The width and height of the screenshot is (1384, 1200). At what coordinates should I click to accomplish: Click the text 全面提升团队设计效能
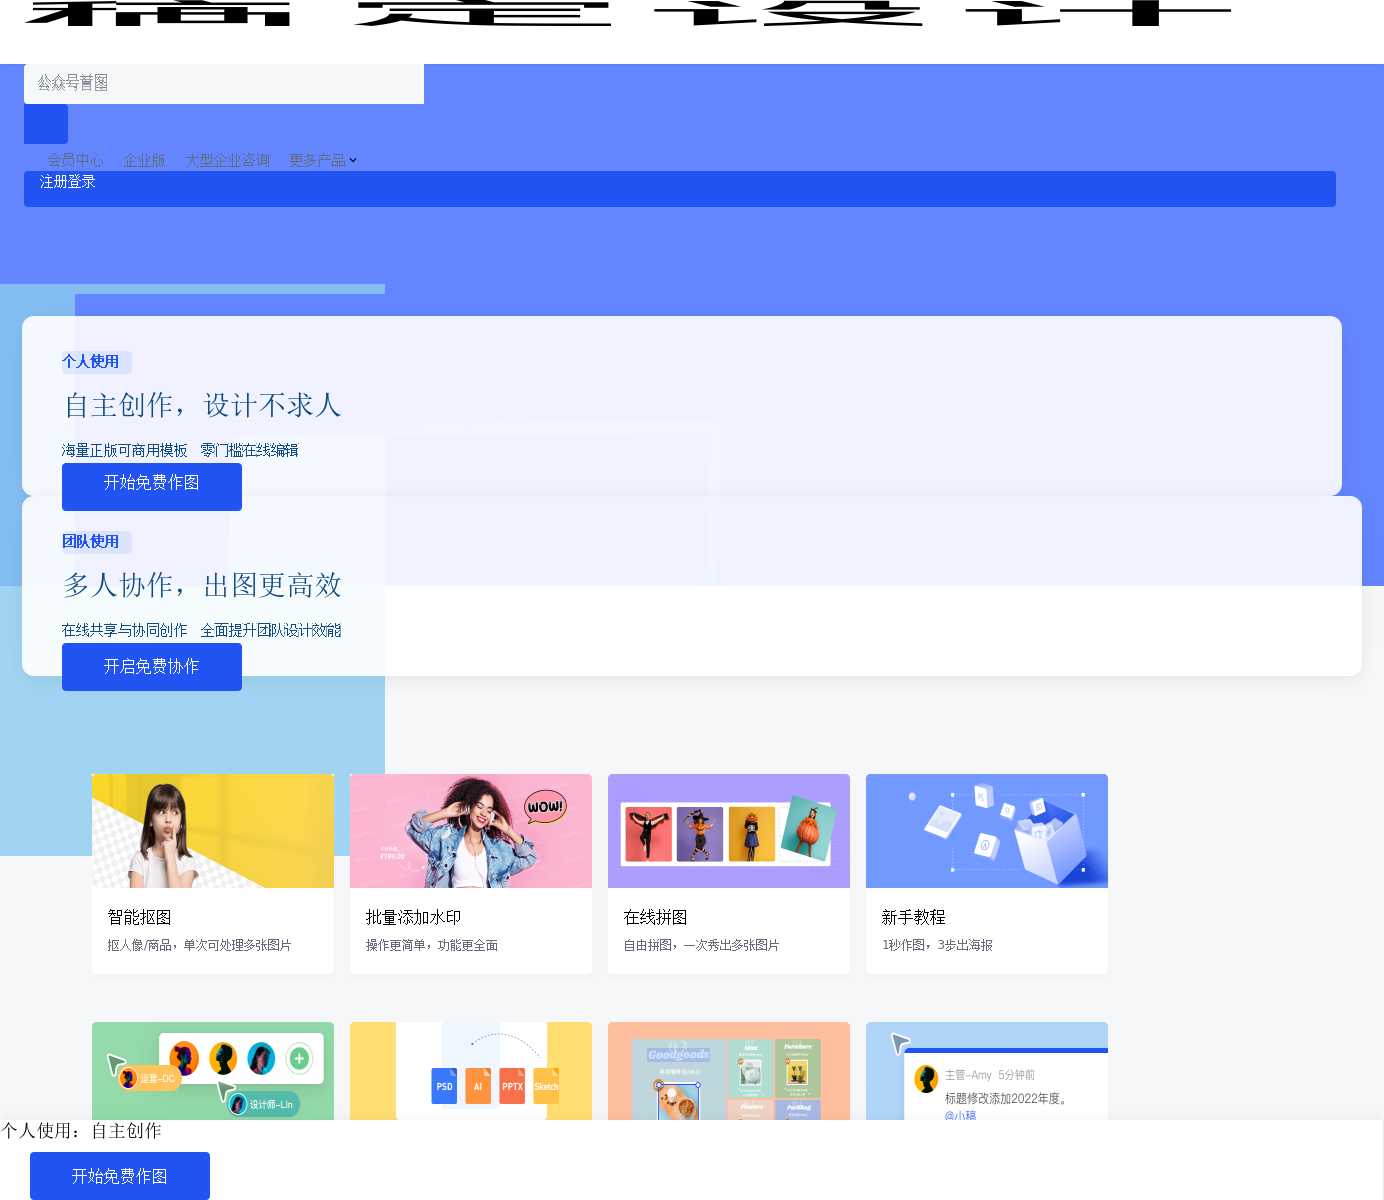(x=271, y=630)
